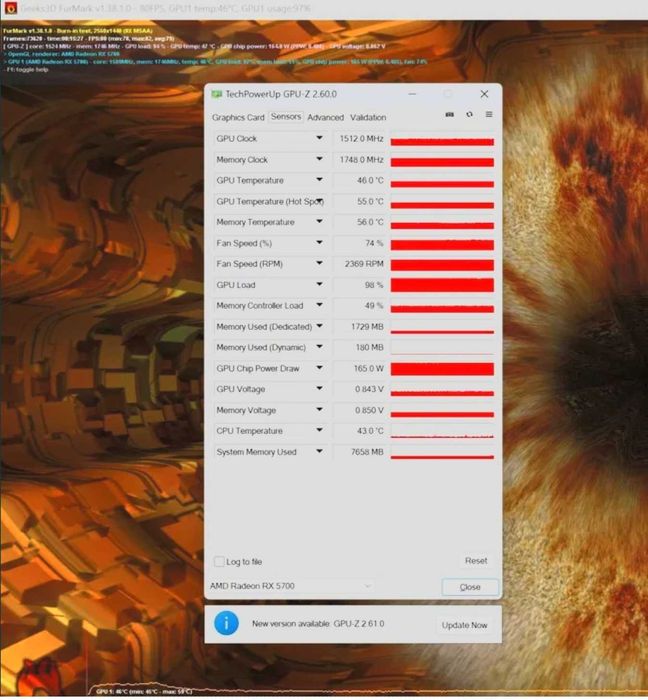
Task: Open AMD Radeon RX 5700 GPU selector
Action: [x=291, y=588]
